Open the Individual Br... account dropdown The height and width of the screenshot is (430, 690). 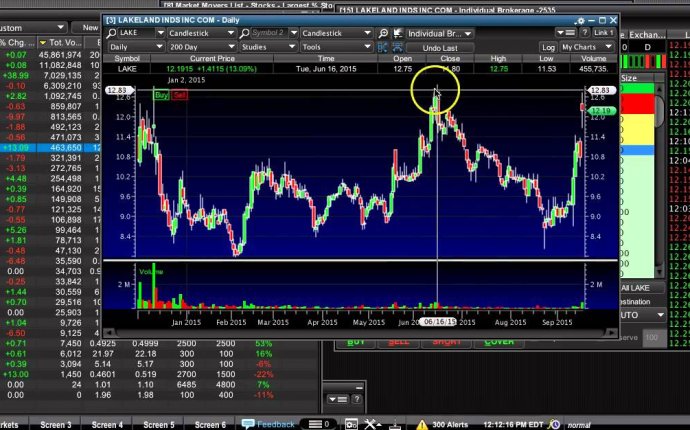coord(440,33)
